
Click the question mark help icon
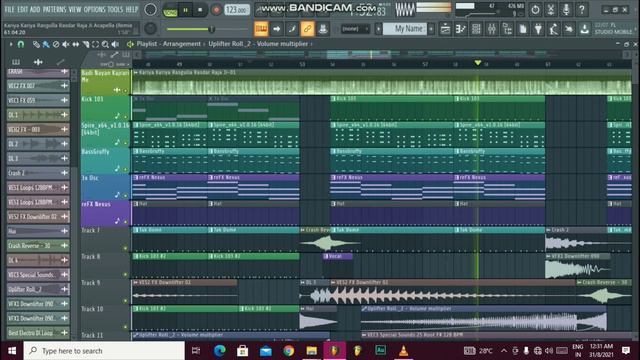(582, 9)
